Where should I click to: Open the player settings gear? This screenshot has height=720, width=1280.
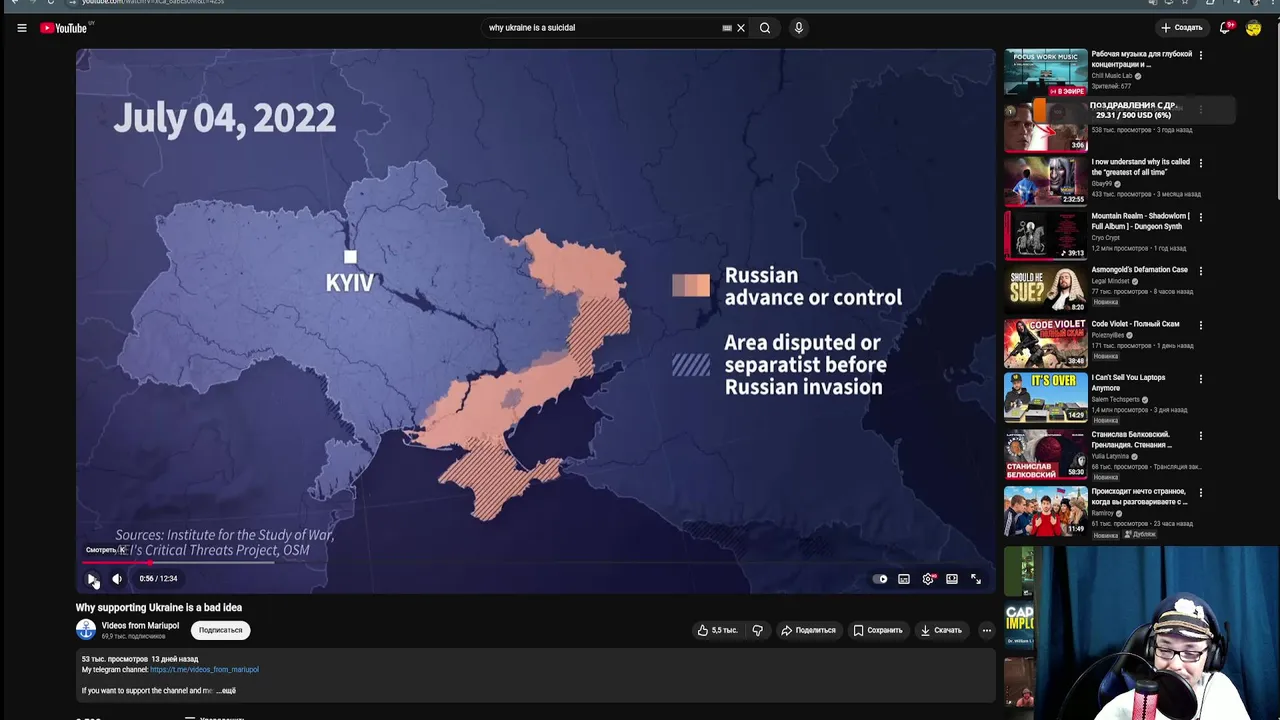pyautogui.click(x=928, y=579)
